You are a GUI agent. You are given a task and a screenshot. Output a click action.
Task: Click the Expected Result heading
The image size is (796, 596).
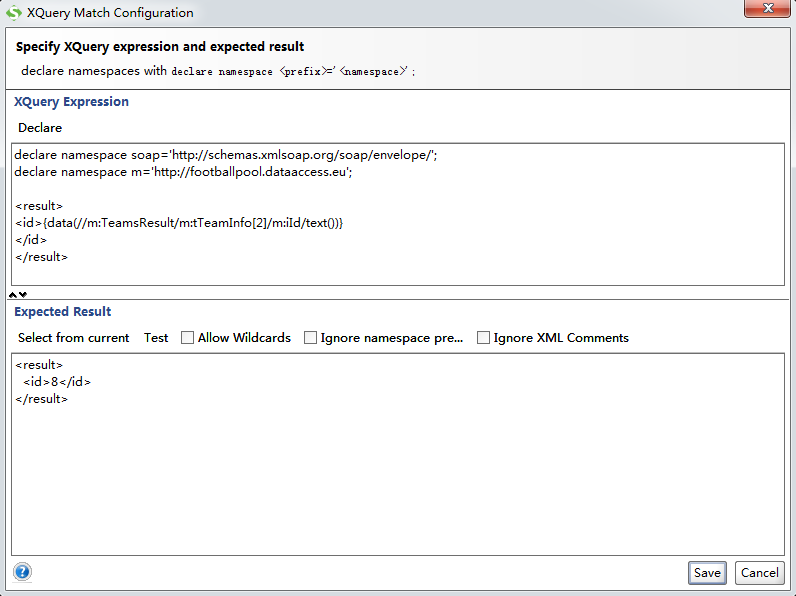[x=62, y=312]
